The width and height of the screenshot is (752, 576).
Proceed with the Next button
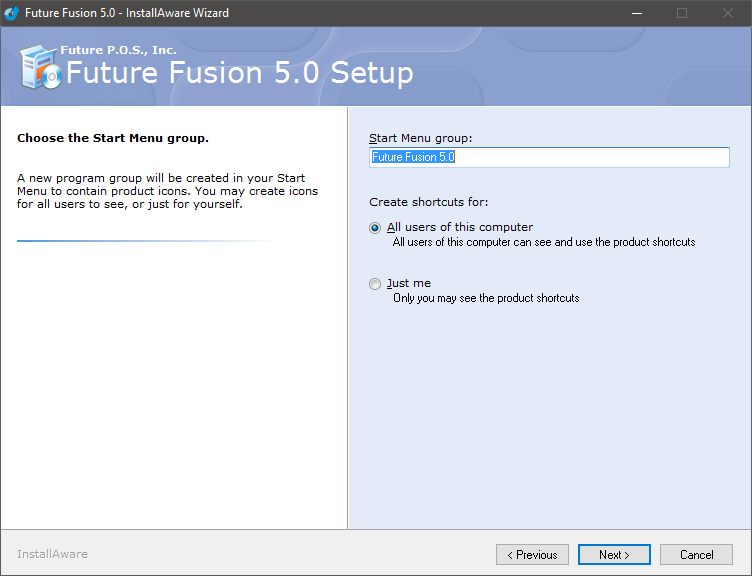(614, 555)
